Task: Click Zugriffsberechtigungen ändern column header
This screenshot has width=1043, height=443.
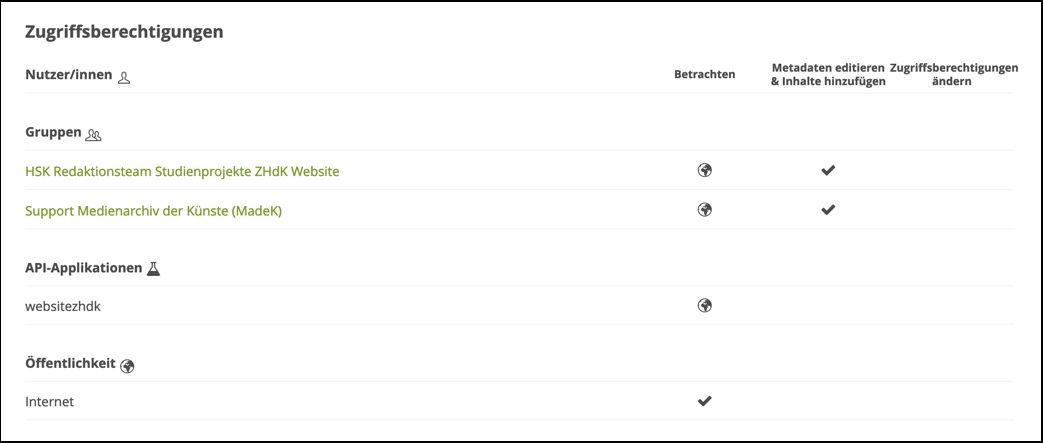Action: [953, 75]
